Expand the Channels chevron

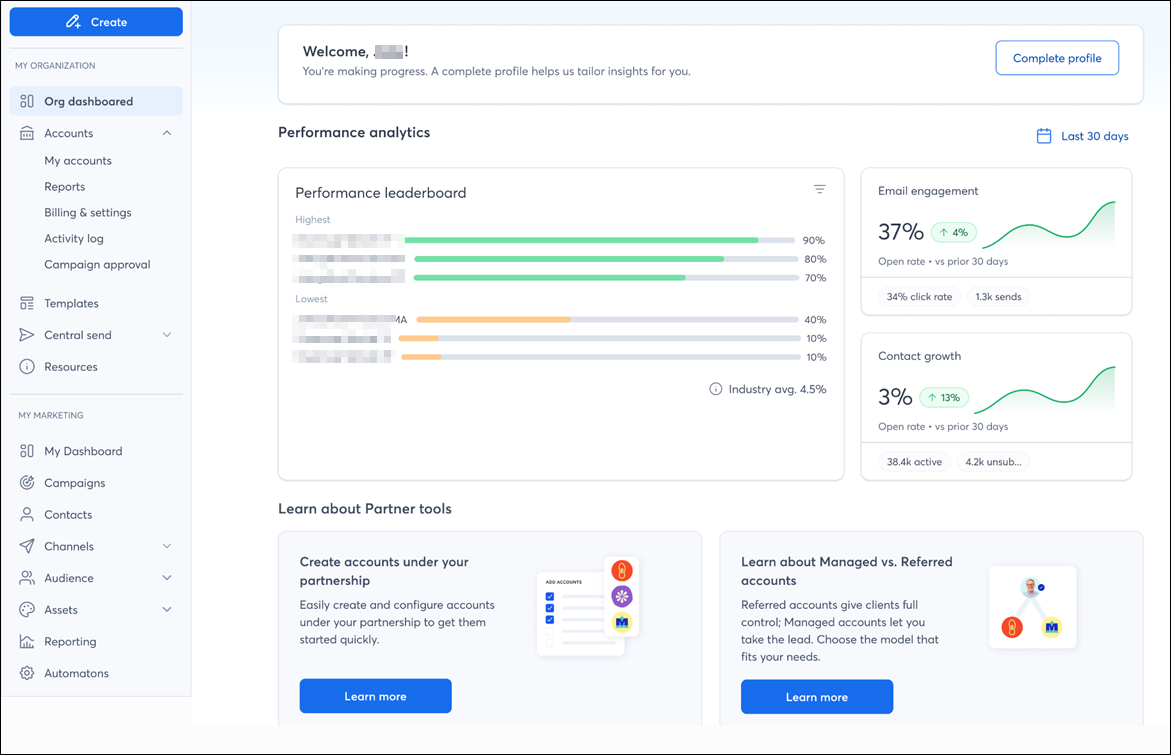[167, 546]
